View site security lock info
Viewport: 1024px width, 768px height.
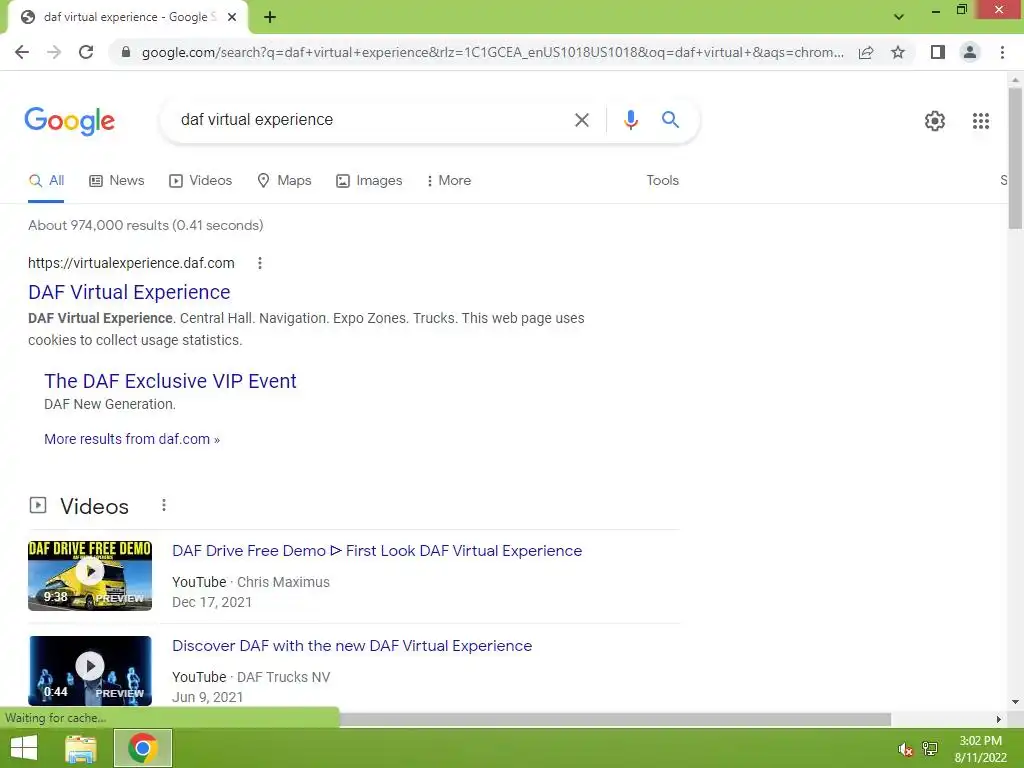tap(126, 52)
